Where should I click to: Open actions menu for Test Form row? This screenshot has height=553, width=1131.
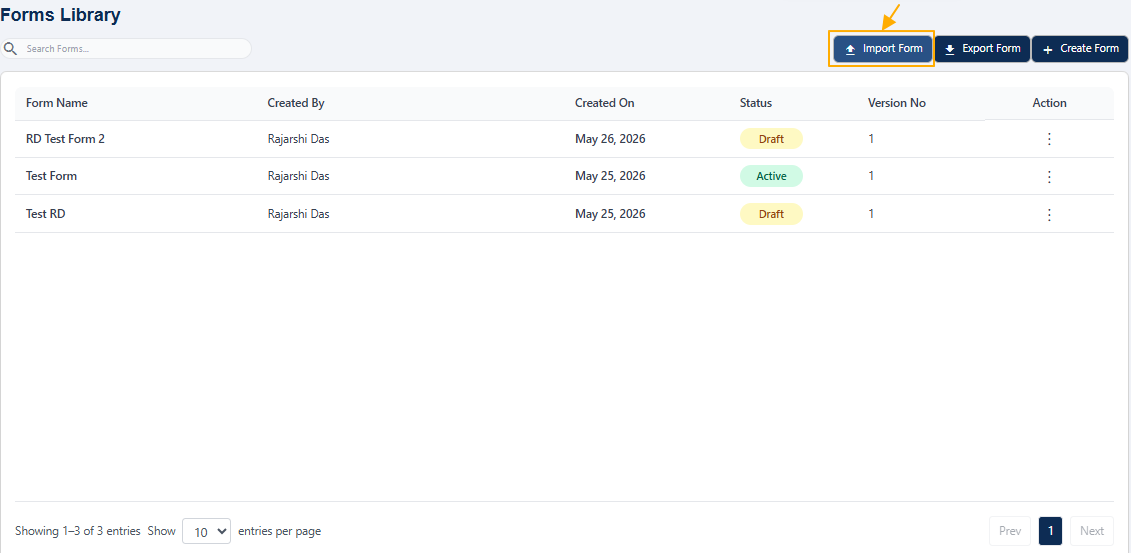(1049, 177)
